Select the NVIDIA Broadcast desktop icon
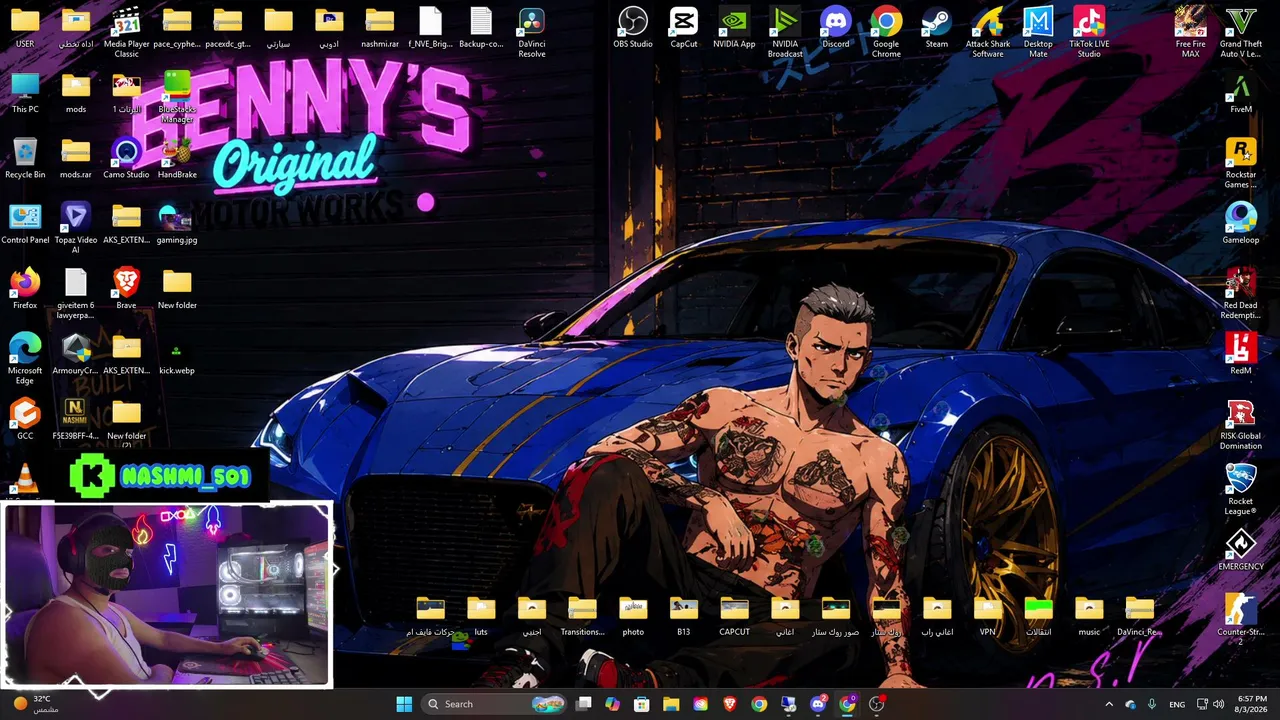The image size is (1280, 720). point(785,33)
